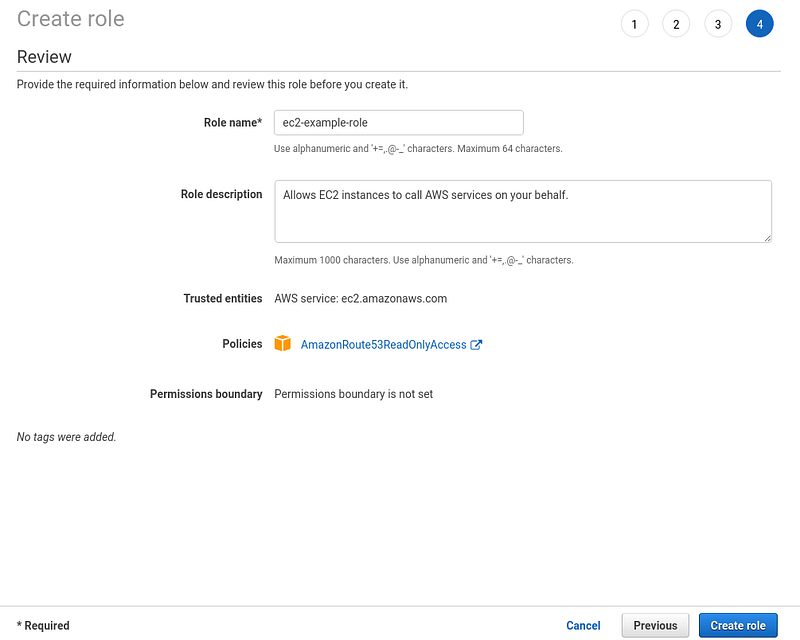Viewport: 800px width, 640px height.
Task: Click into the Role name field
Action: [x=398, y=122]
